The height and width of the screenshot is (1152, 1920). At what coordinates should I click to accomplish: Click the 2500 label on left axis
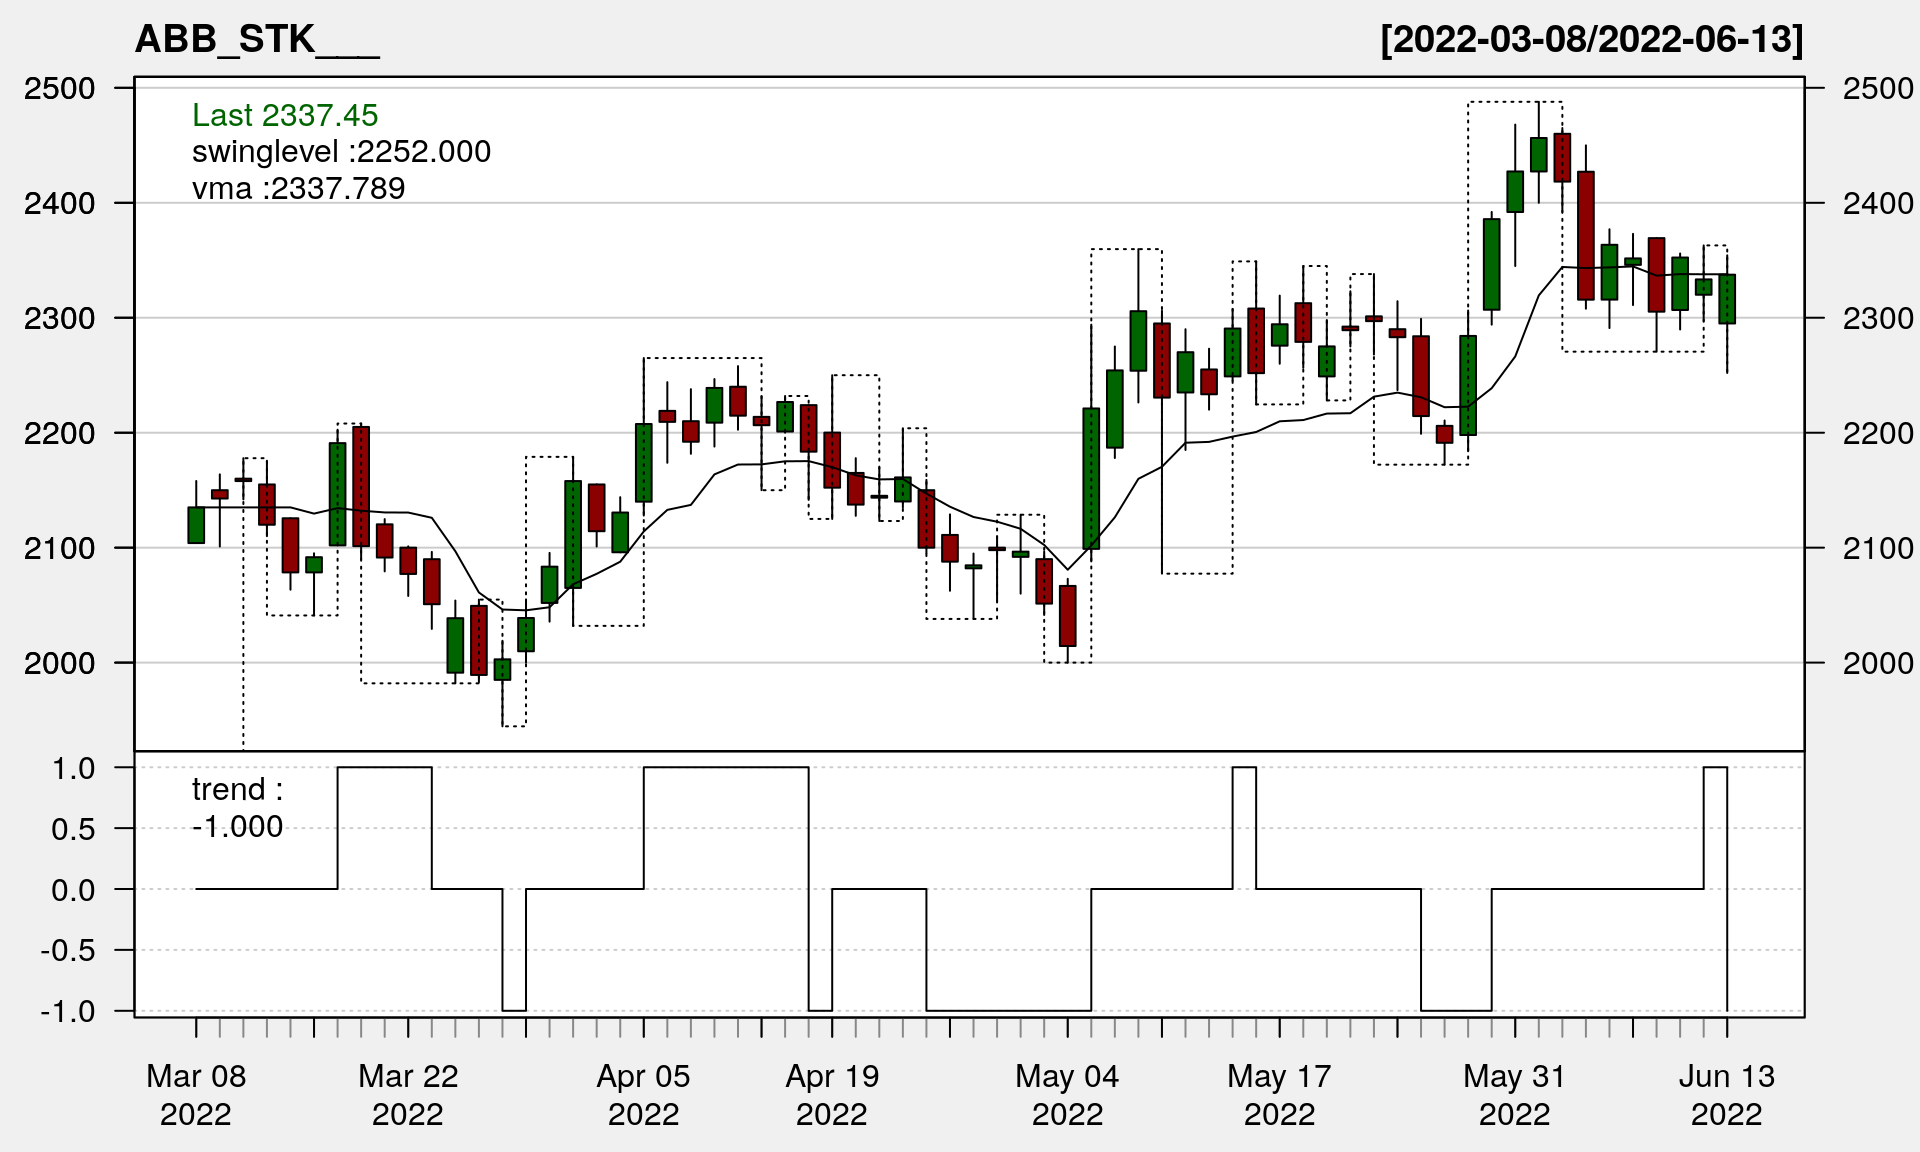point(59,88)
